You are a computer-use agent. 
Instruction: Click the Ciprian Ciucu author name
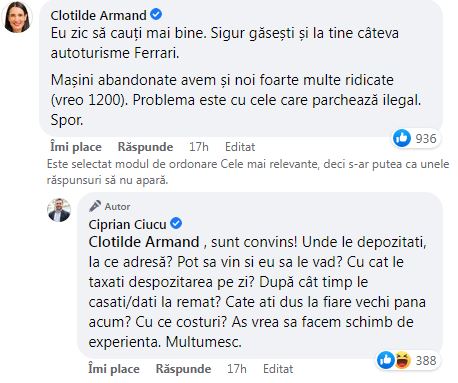[x=127, y=224]
